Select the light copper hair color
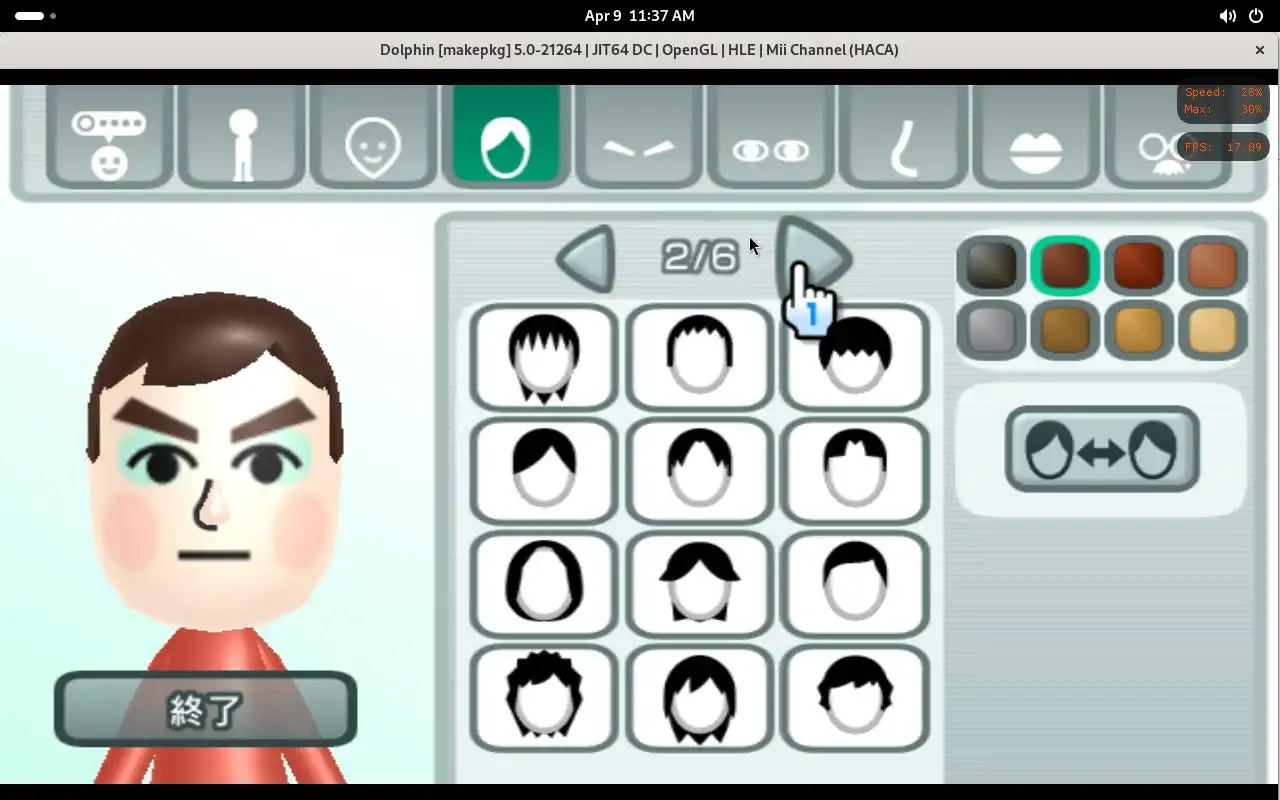Image resolution: width=1280 pixels, height=800 pixels. (1213, 265)
